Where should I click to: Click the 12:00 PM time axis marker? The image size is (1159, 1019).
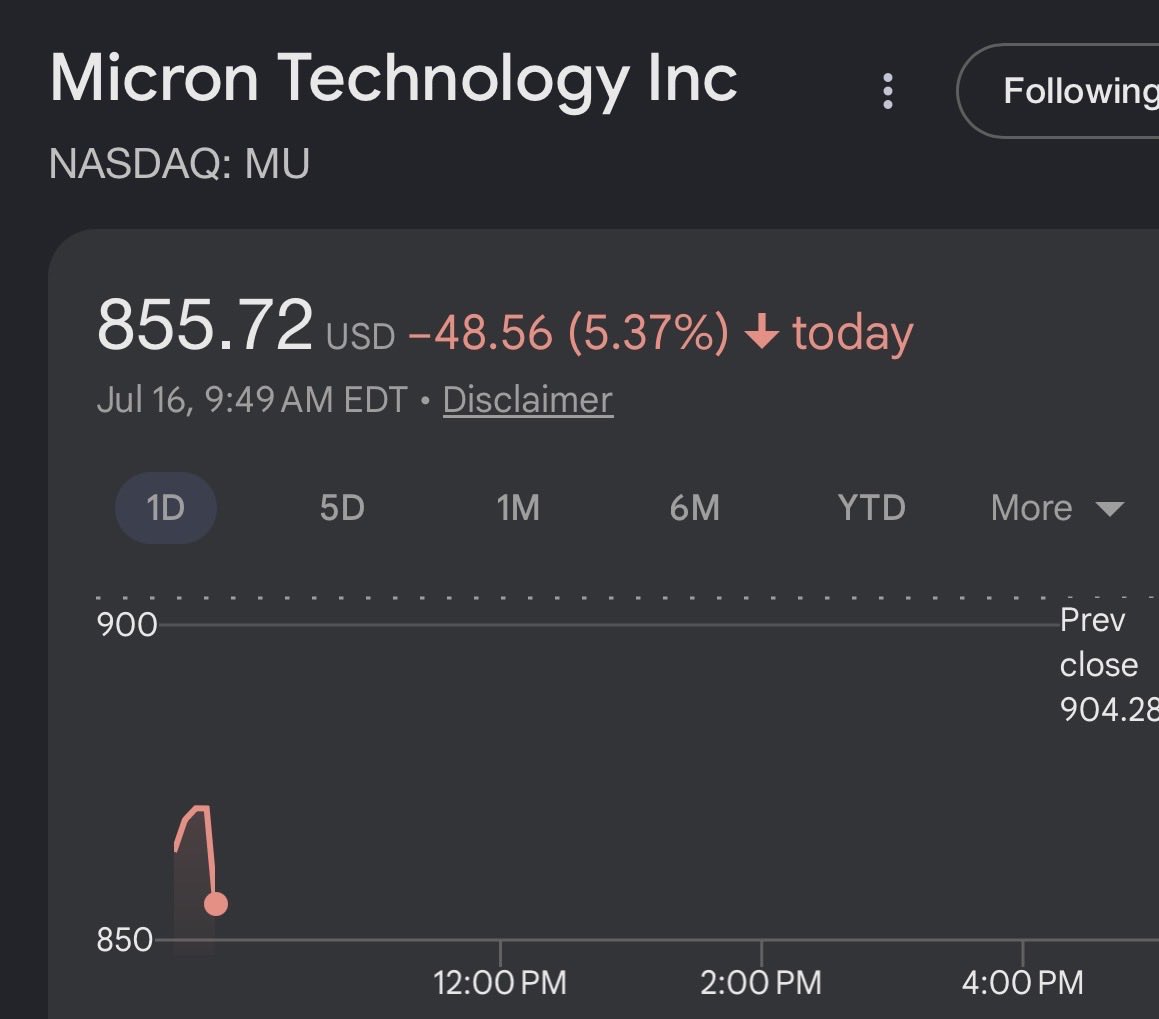[x=500, y=983]
